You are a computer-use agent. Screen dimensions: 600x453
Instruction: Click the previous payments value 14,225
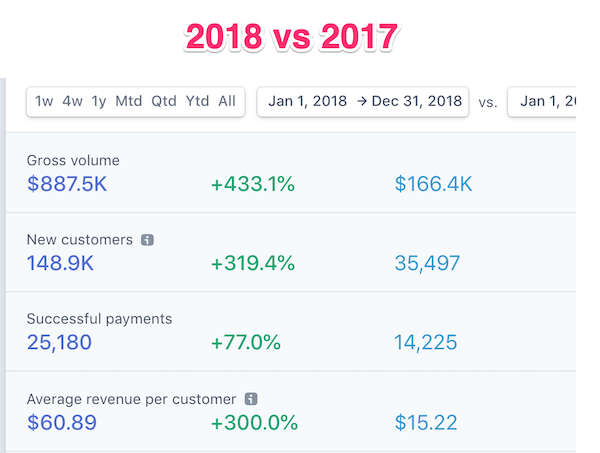426,343
